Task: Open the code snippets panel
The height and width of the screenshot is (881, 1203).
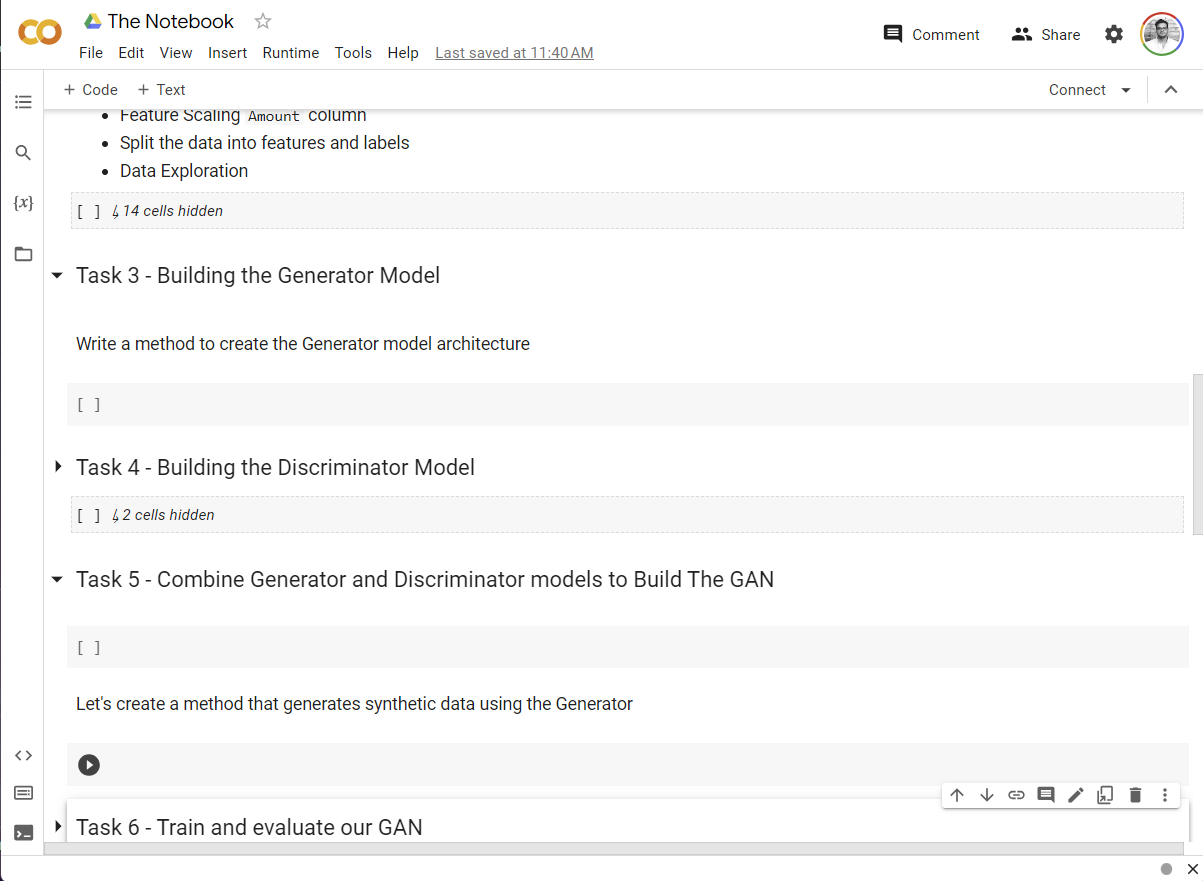Action: coord(23,755)
